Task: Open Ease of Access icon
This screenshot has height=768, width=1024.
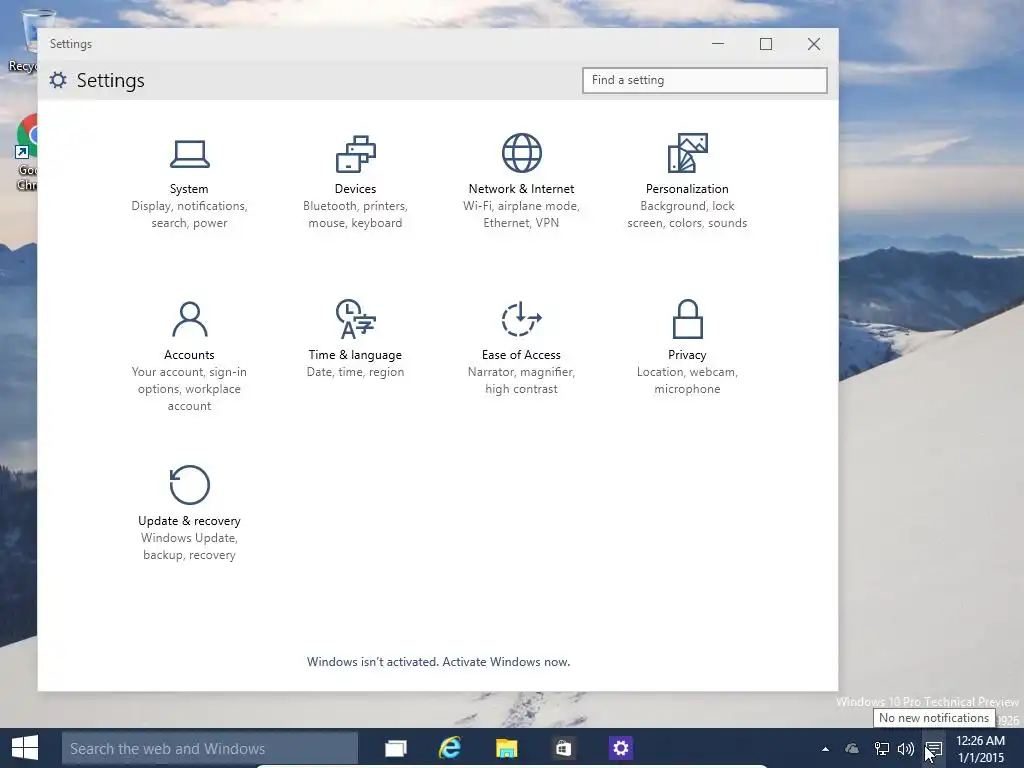Action: coord(521,319)
